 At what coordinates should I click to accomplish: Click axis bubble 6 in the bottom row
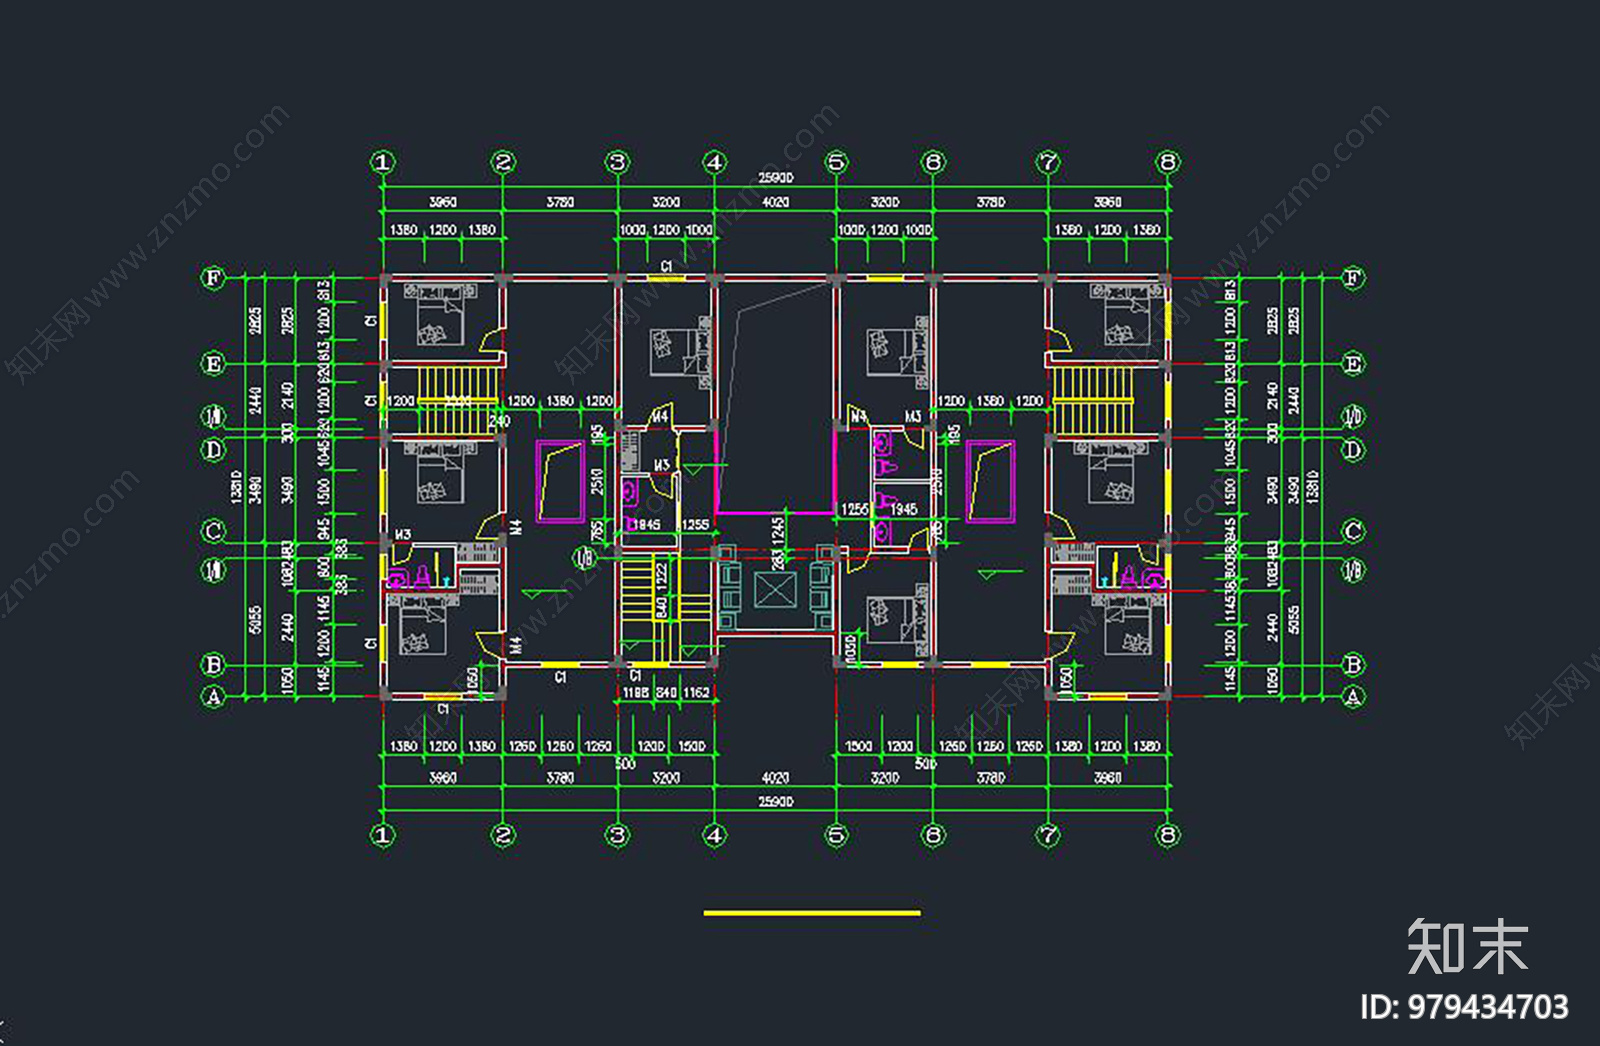tap(933, 835)
